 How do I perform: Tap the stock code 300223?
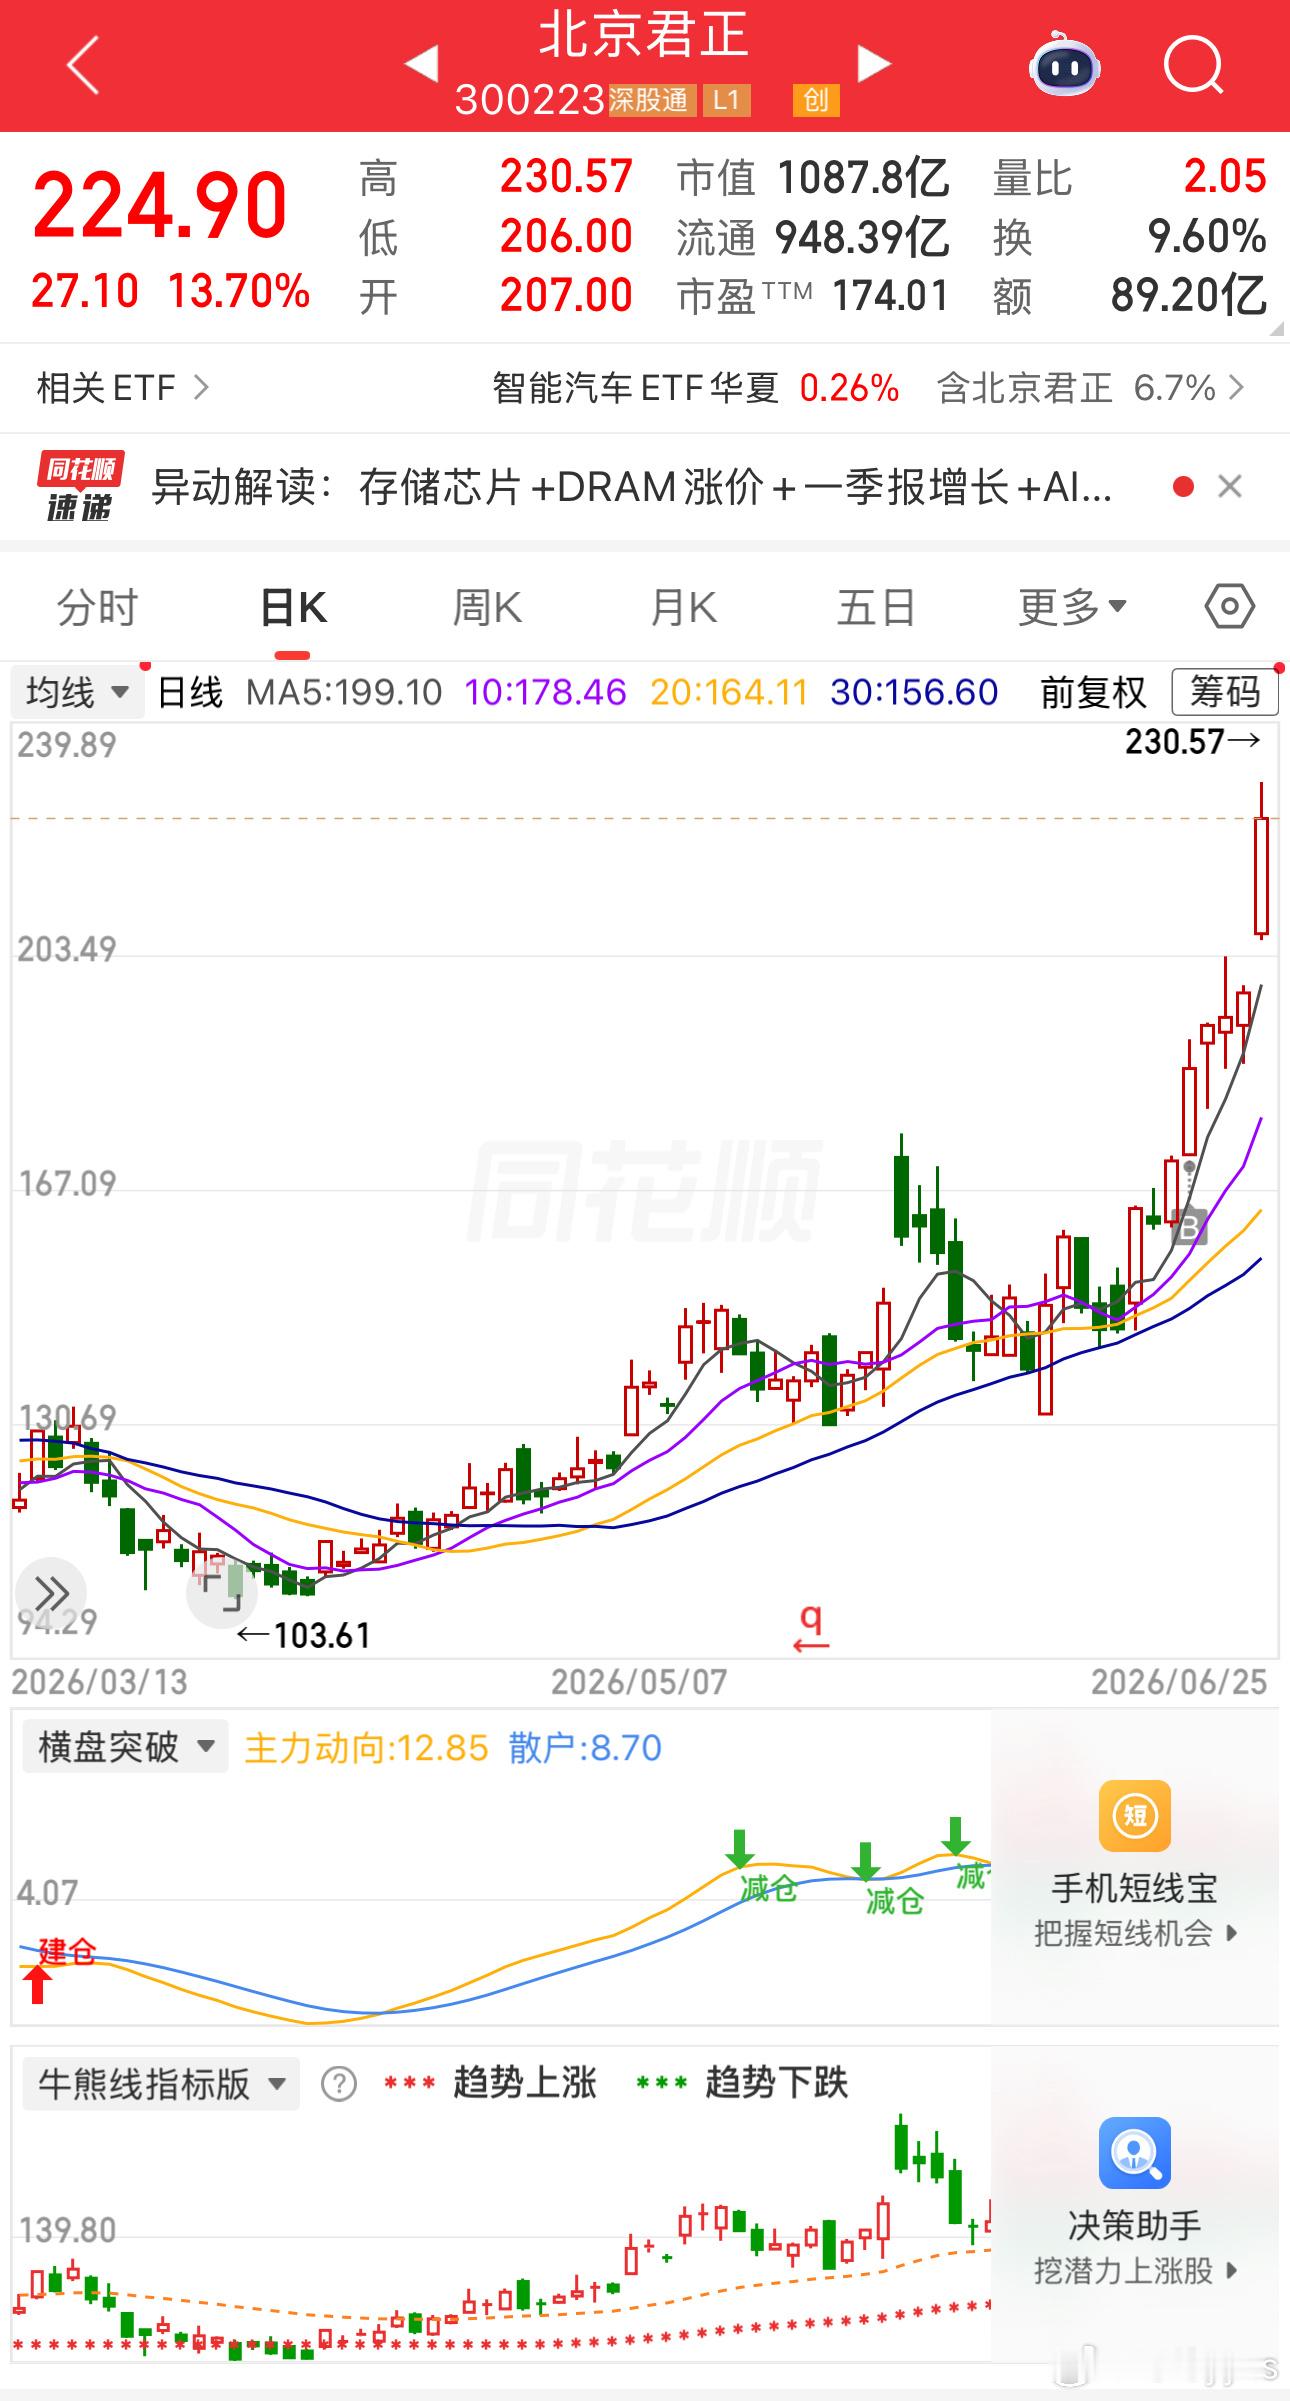pyautogui.click(x=530, y=100)
